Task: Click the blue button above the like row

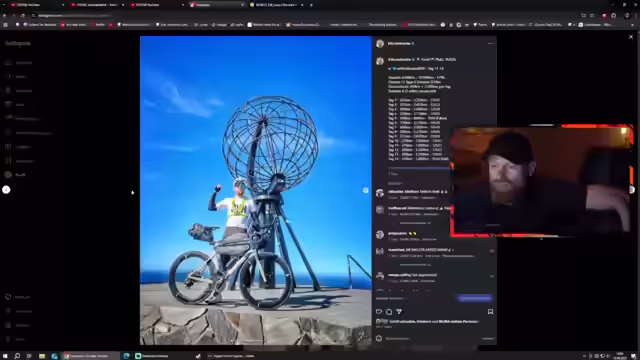Action: (x=475, y=298)
